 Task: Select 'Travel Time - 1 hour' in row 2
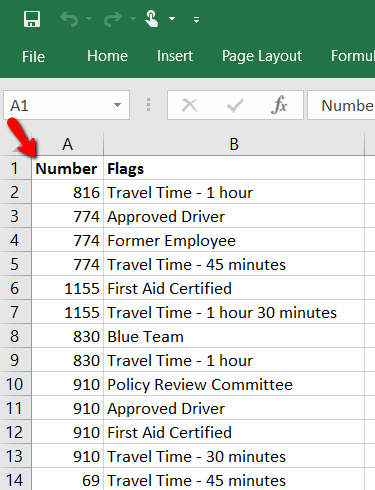234,192
